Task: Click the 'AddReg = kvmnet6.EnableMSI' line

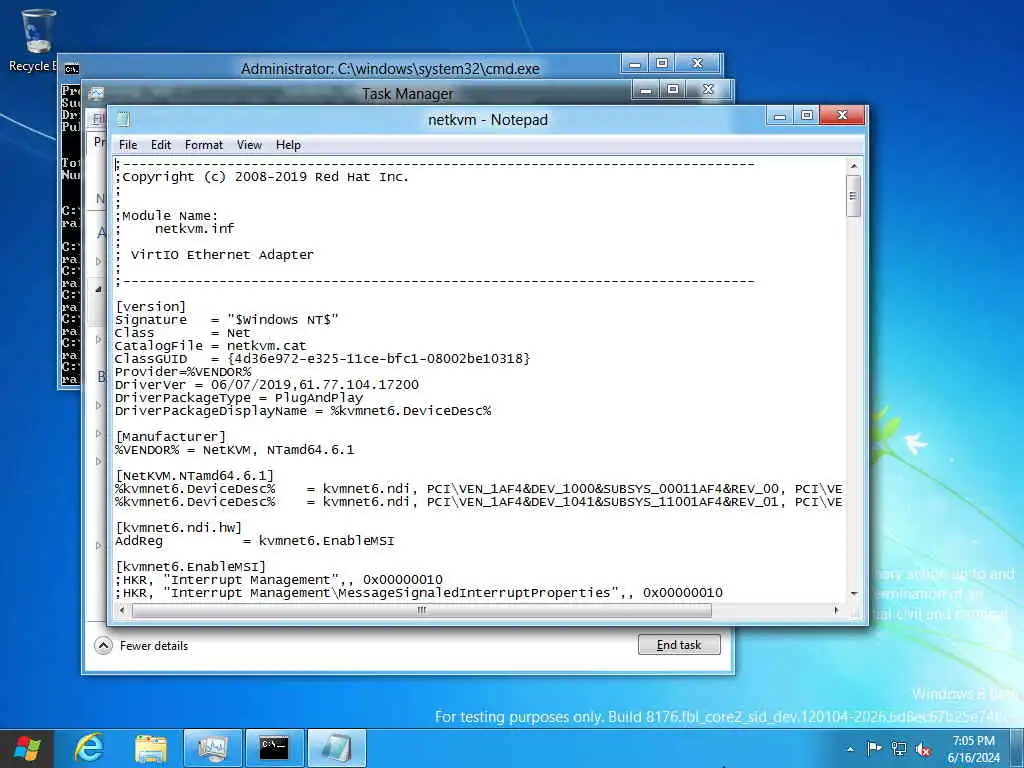Action: coord(255,541)
